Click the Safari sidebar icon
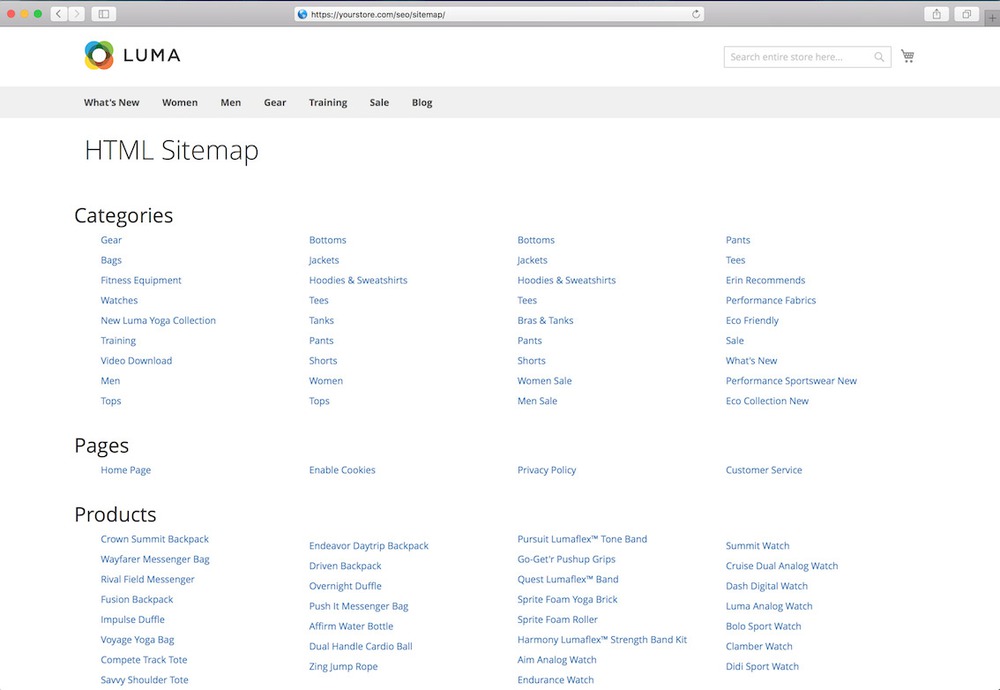The height and width of the screenshot is (690, 1000). click(103, 14)
